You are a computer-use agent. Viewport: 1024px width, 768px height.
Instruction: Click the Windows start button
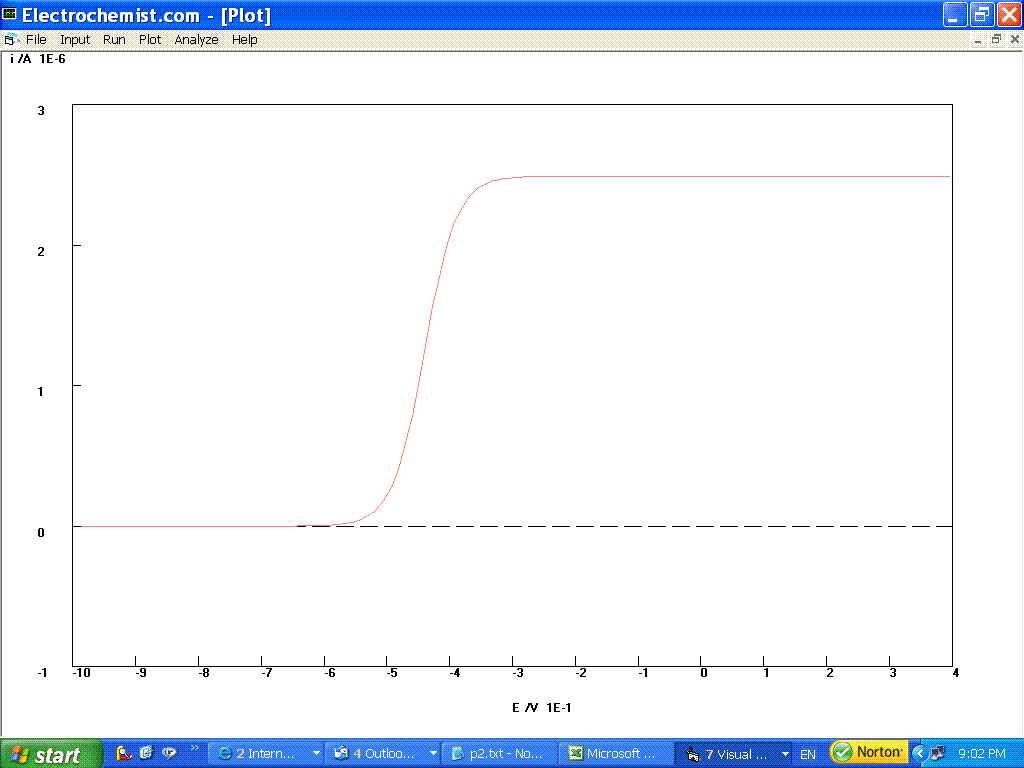click(x=52, y=754)
